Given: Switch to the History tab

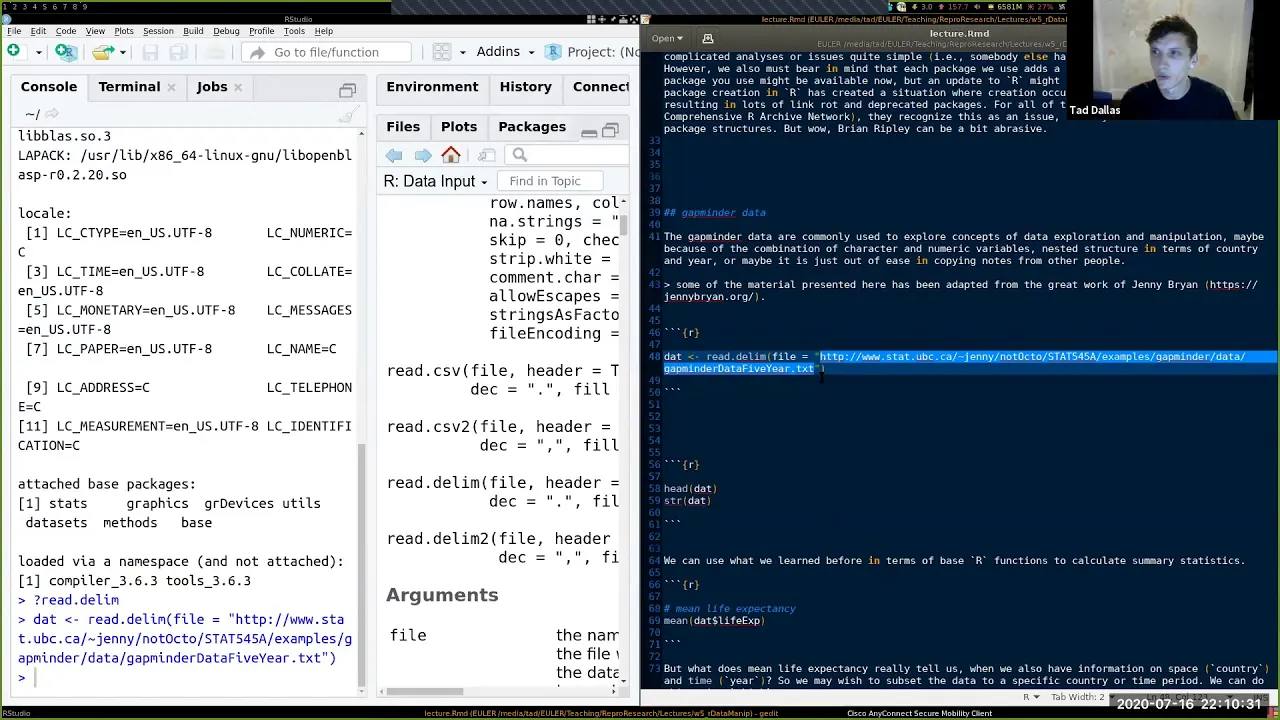Looking at the screenshot, I should (x=525, y=87).
